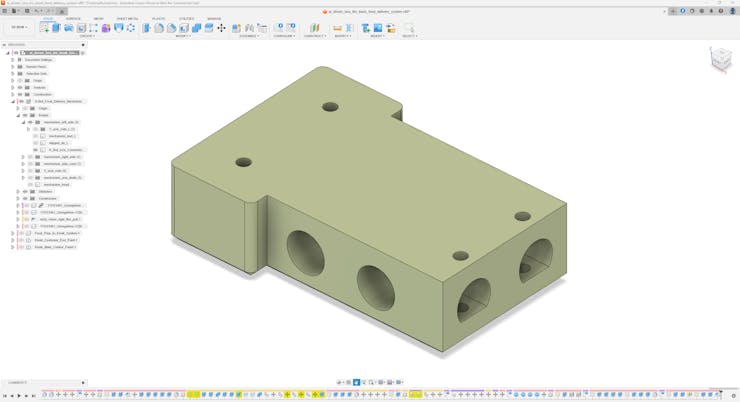Expand the Sketches folder
The image size is (740, 402).
click(18, 191)
